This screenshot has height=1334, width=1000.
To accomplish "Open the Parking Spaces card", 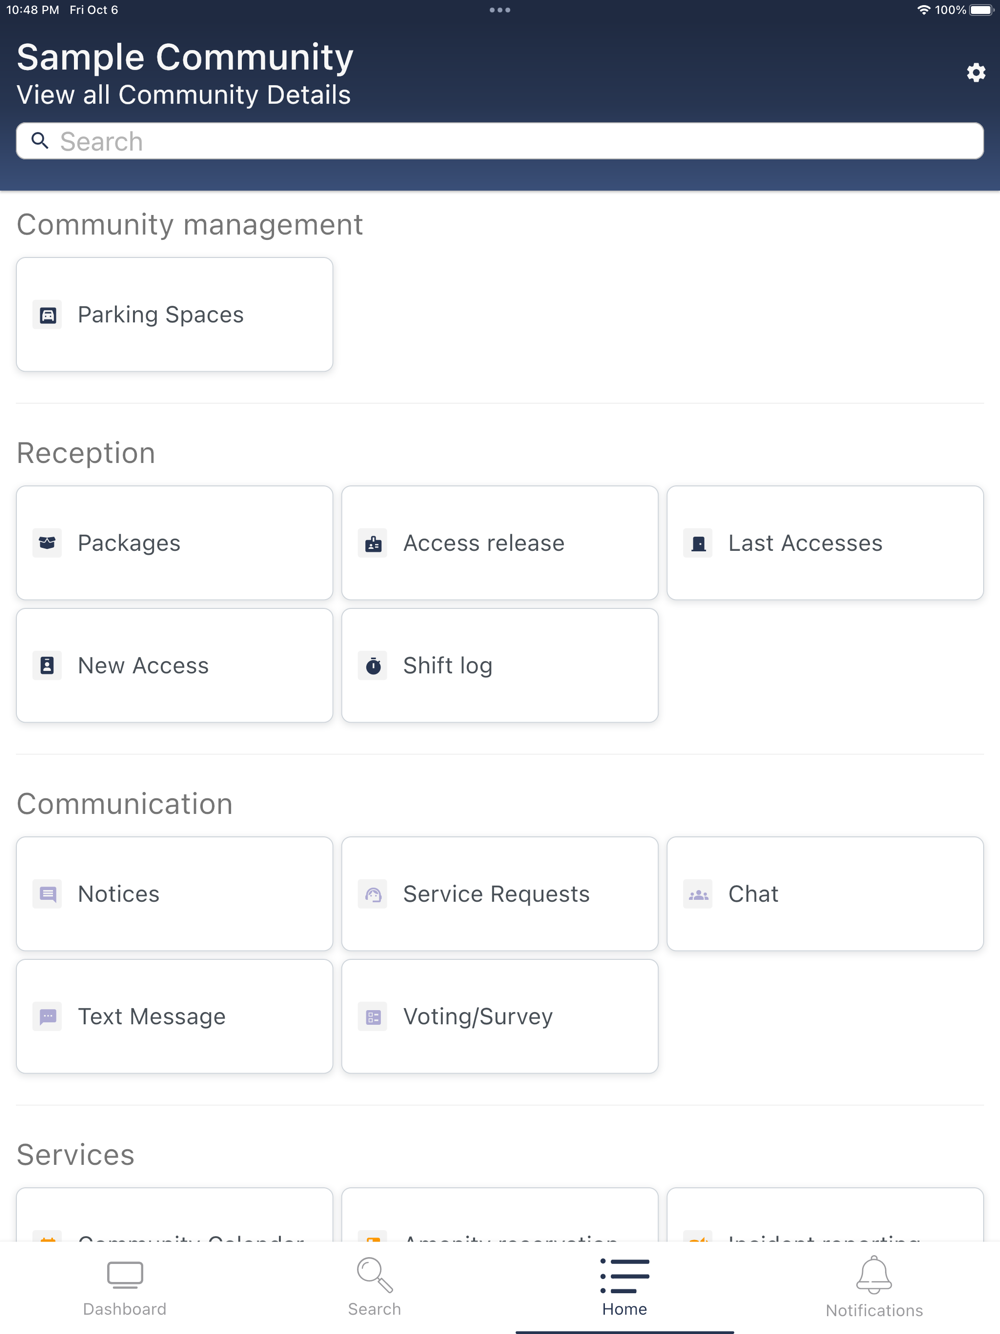I will [175, 315].
